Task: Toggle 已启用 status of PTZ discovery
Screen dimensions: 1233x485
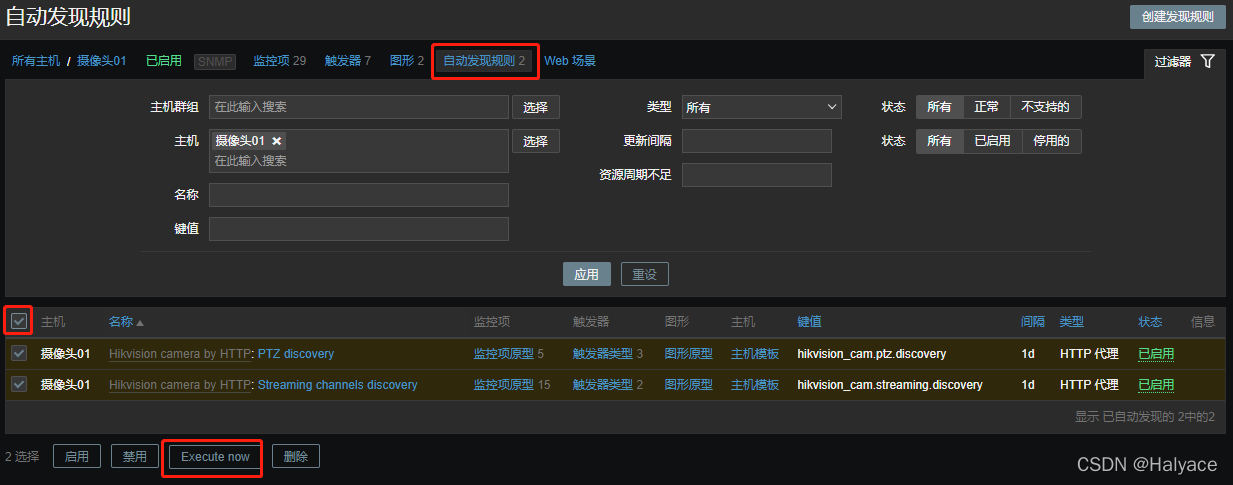Action: pyautogui.click(x=1156, y=354)
